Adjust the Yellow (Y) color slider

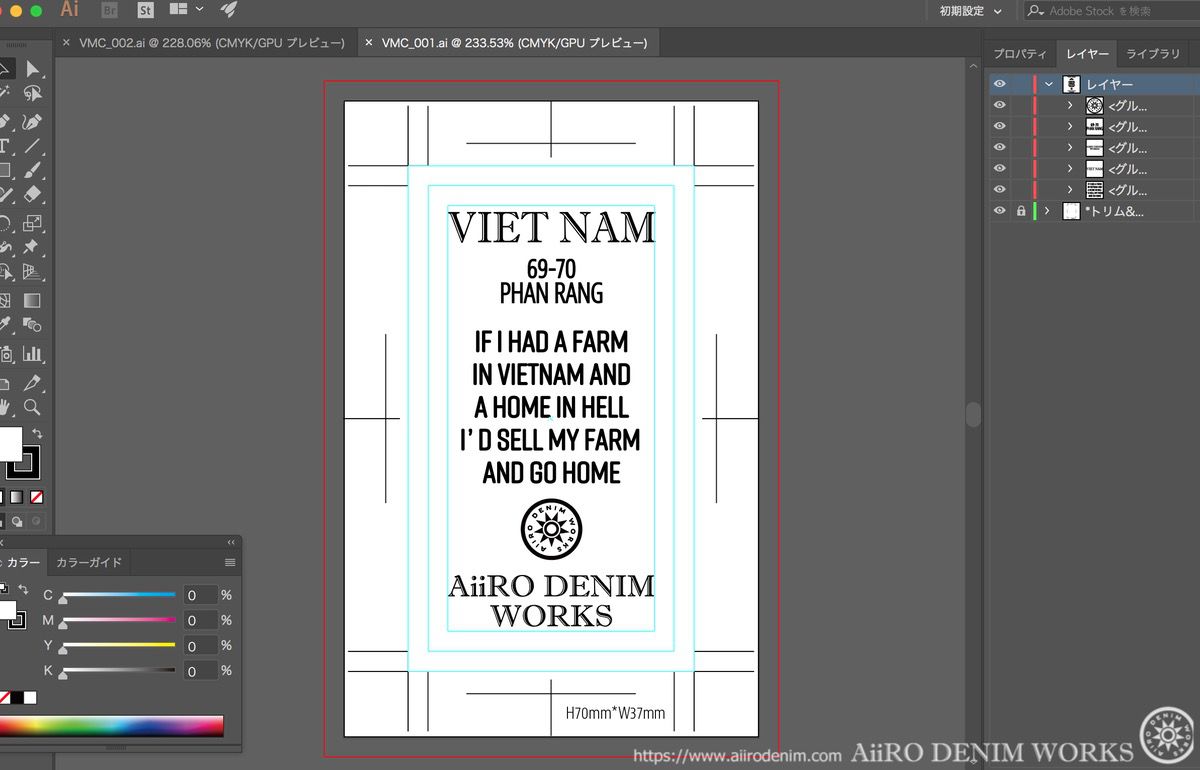(x=118, y=645)
